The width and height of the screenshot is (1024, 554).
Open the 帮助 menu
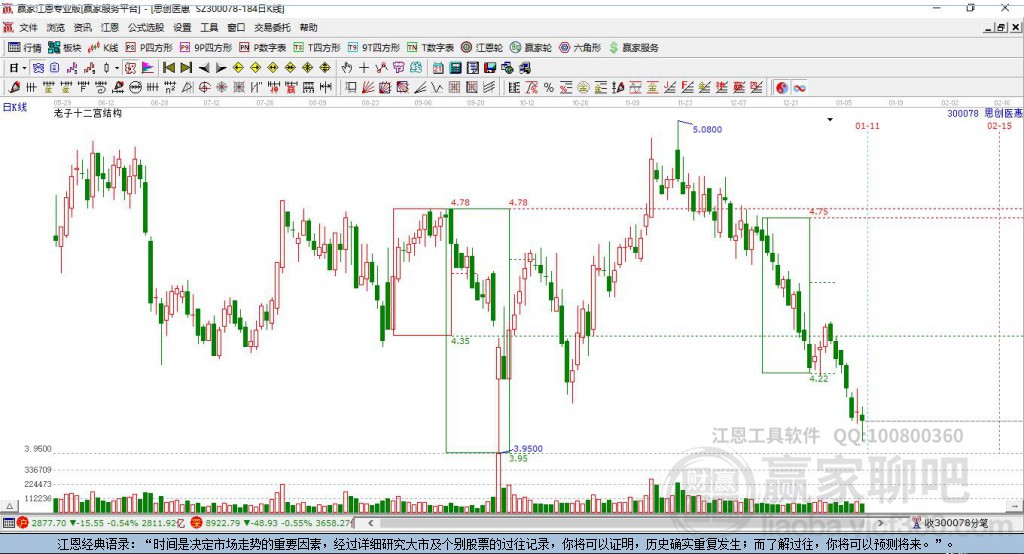tap(308, 27)
